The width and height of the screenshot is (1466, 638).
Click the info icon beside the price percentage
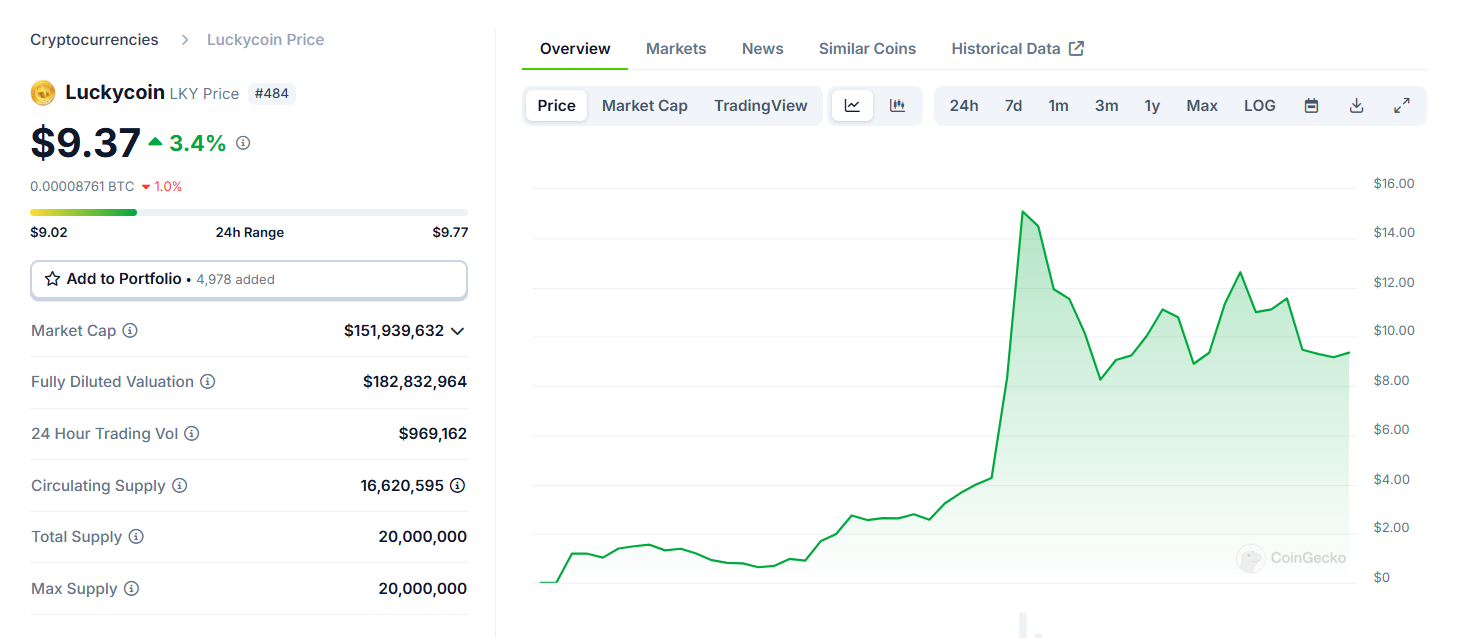coord(242,143)
